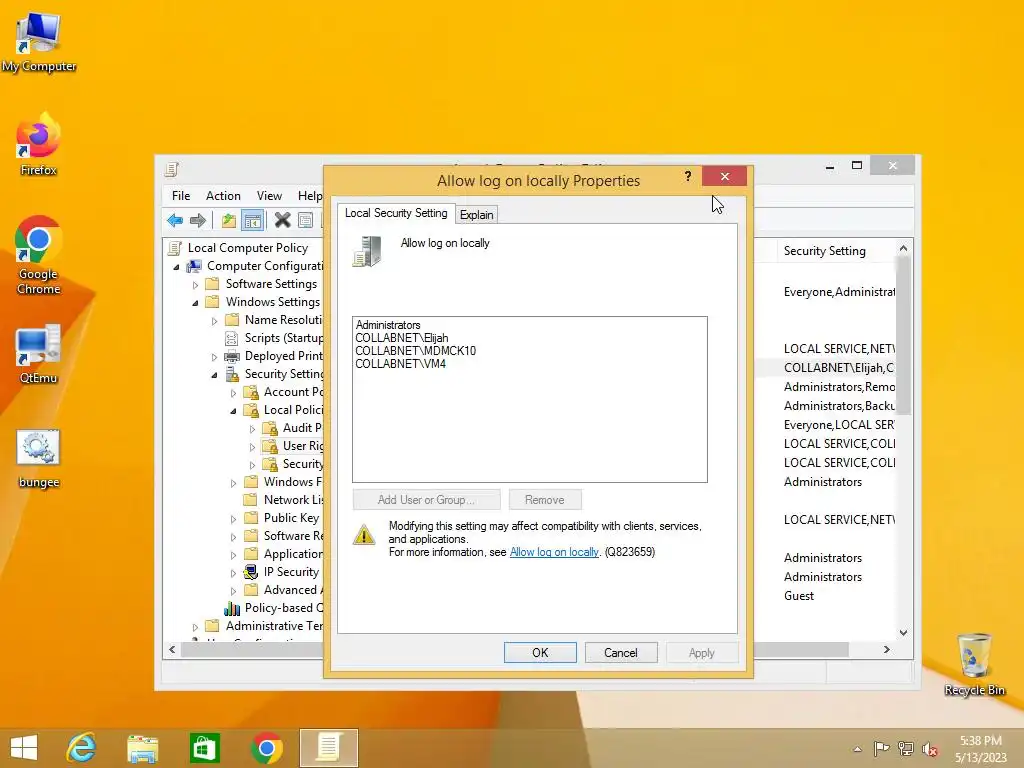The image size is (1024, 768).
Task: Toggle the Show/Hide console tree toolbar icon
Action: [252, 221]
